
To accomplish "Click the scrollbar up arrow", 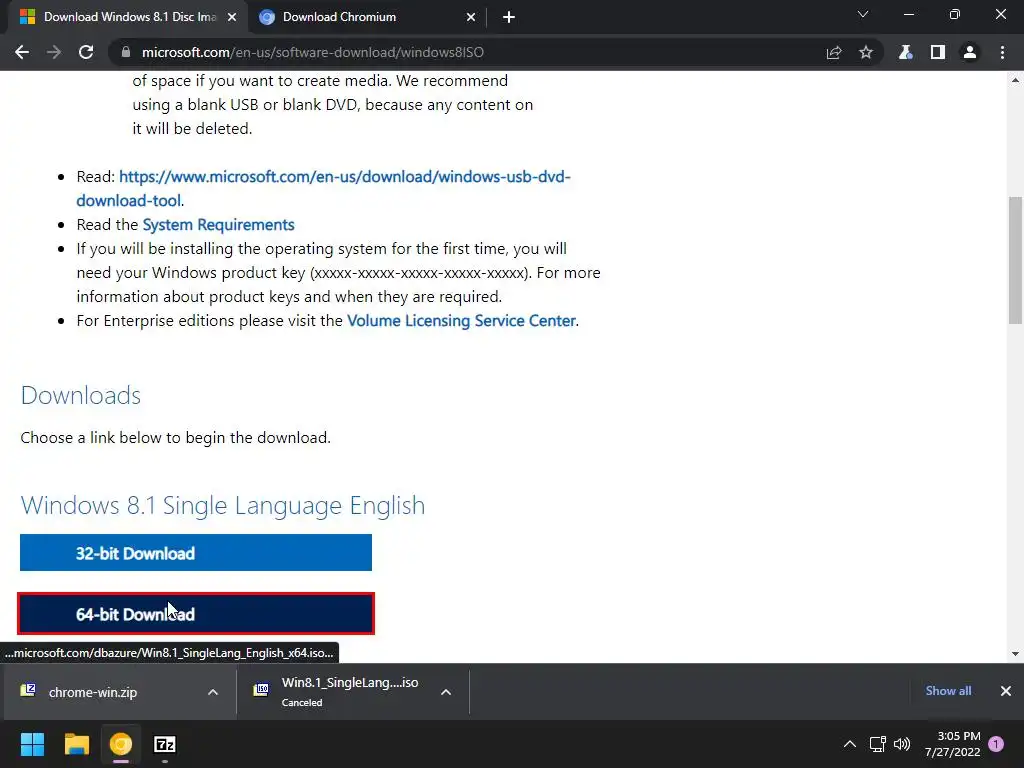I will pos(1015,80).
